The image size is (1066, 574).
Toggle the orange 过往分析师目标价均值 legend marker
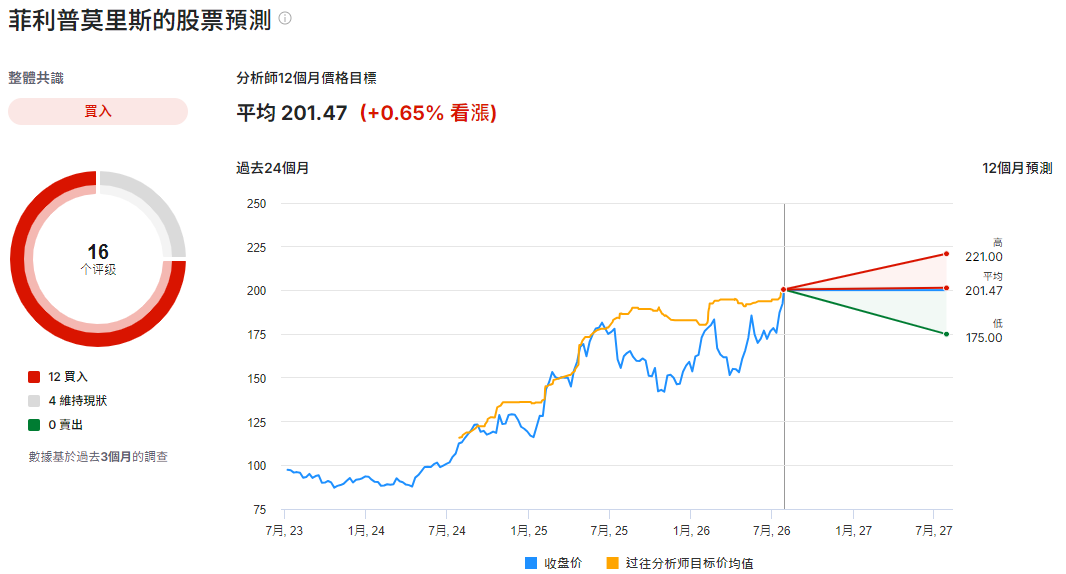point(613,563)
